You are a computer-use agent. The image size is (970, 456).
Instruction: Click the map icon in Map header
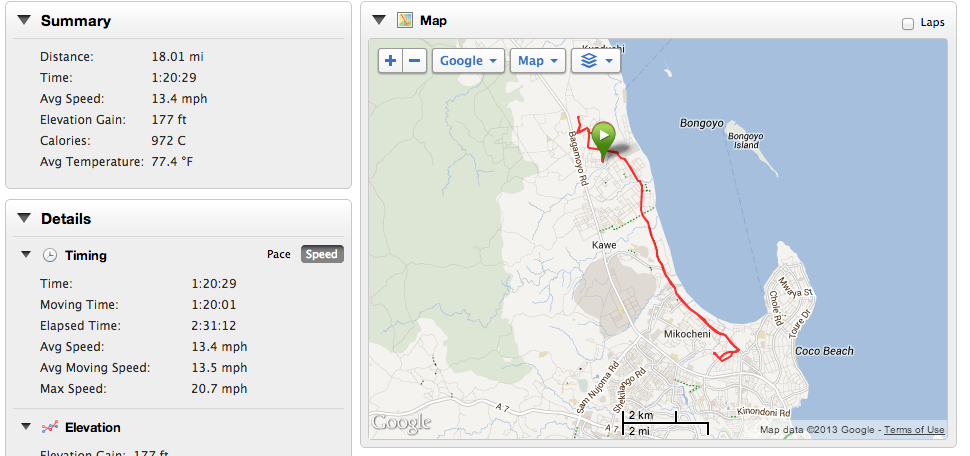404,20
